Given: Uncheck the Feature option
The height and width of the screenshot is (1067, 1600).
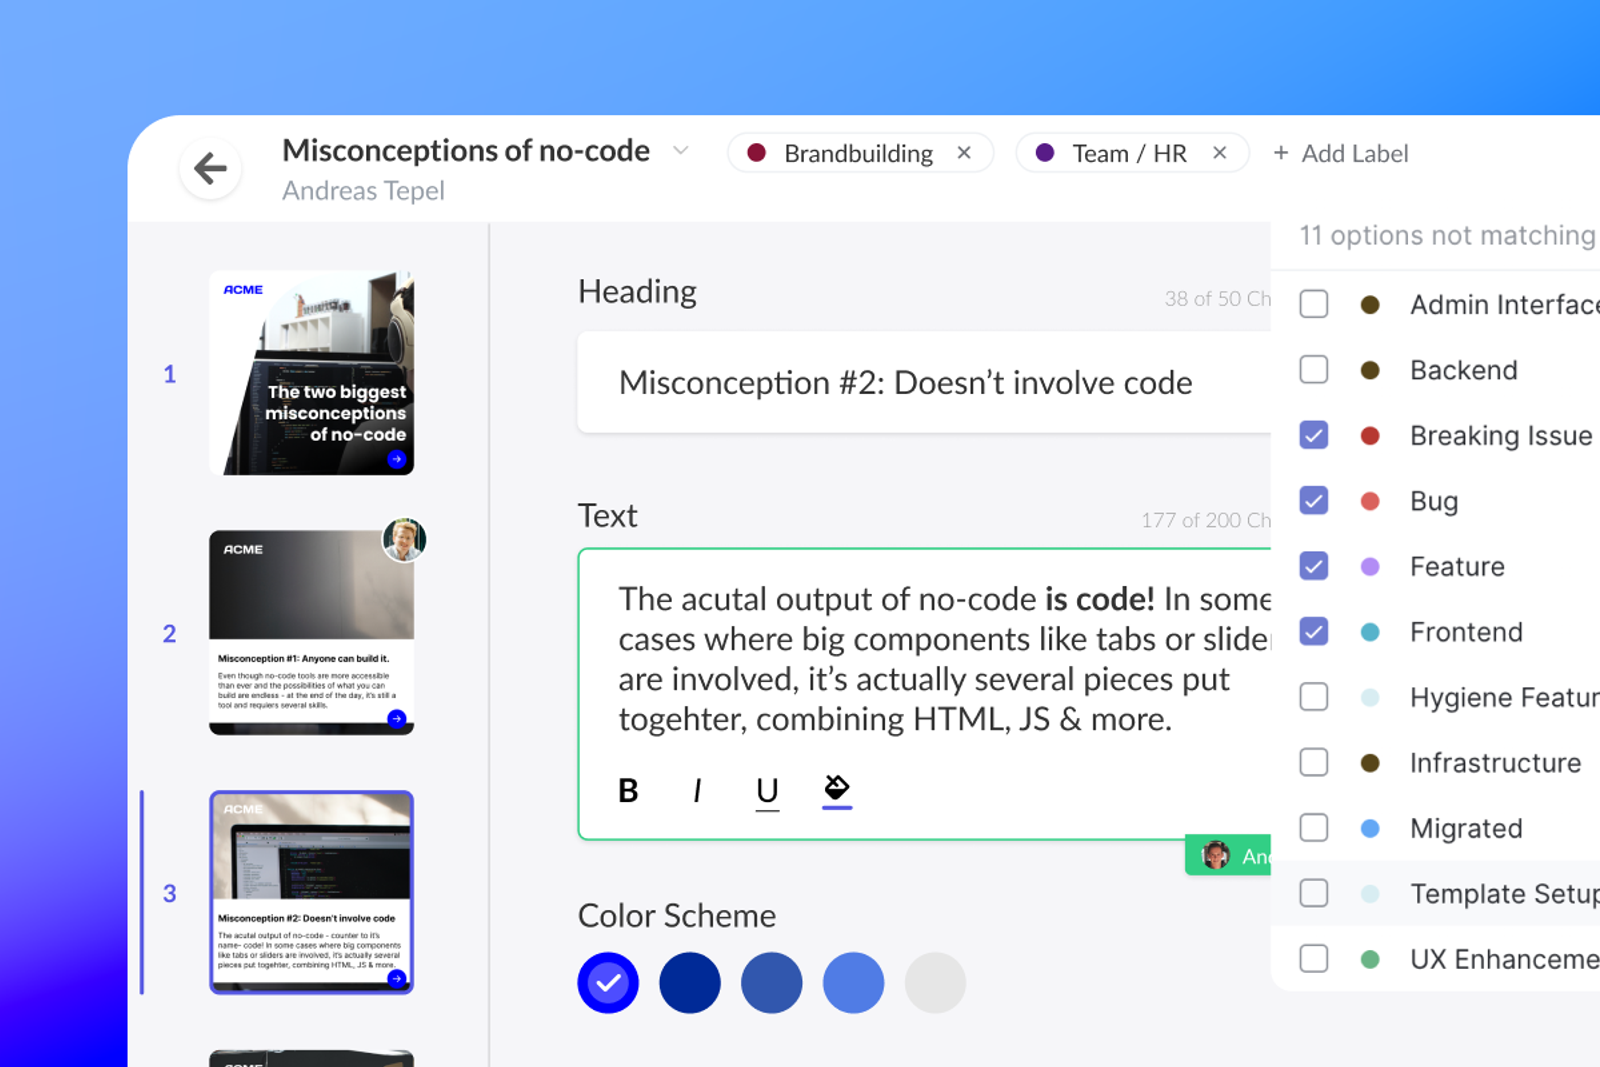Looking at the screenshot, I should [x=1314, y=566].
